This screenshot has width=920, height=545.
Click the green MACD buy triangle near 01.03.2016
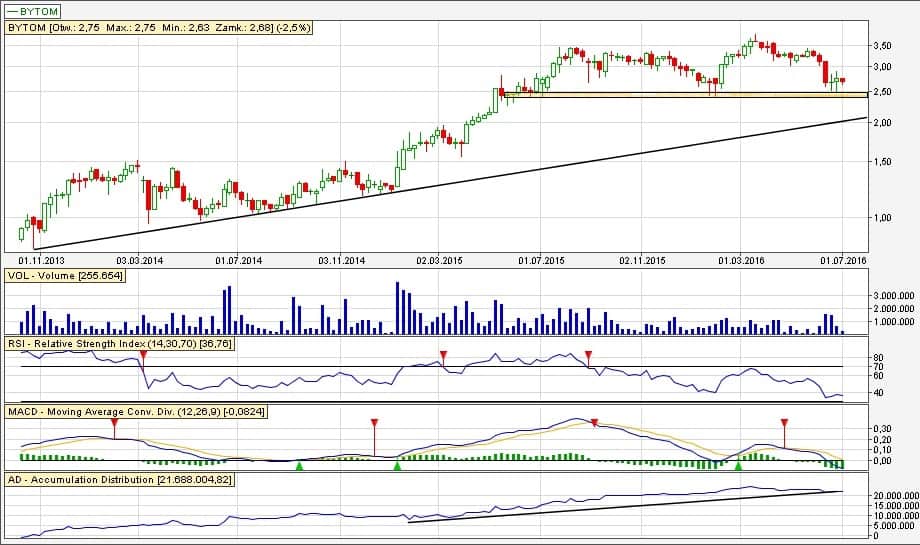pos(739,465)
